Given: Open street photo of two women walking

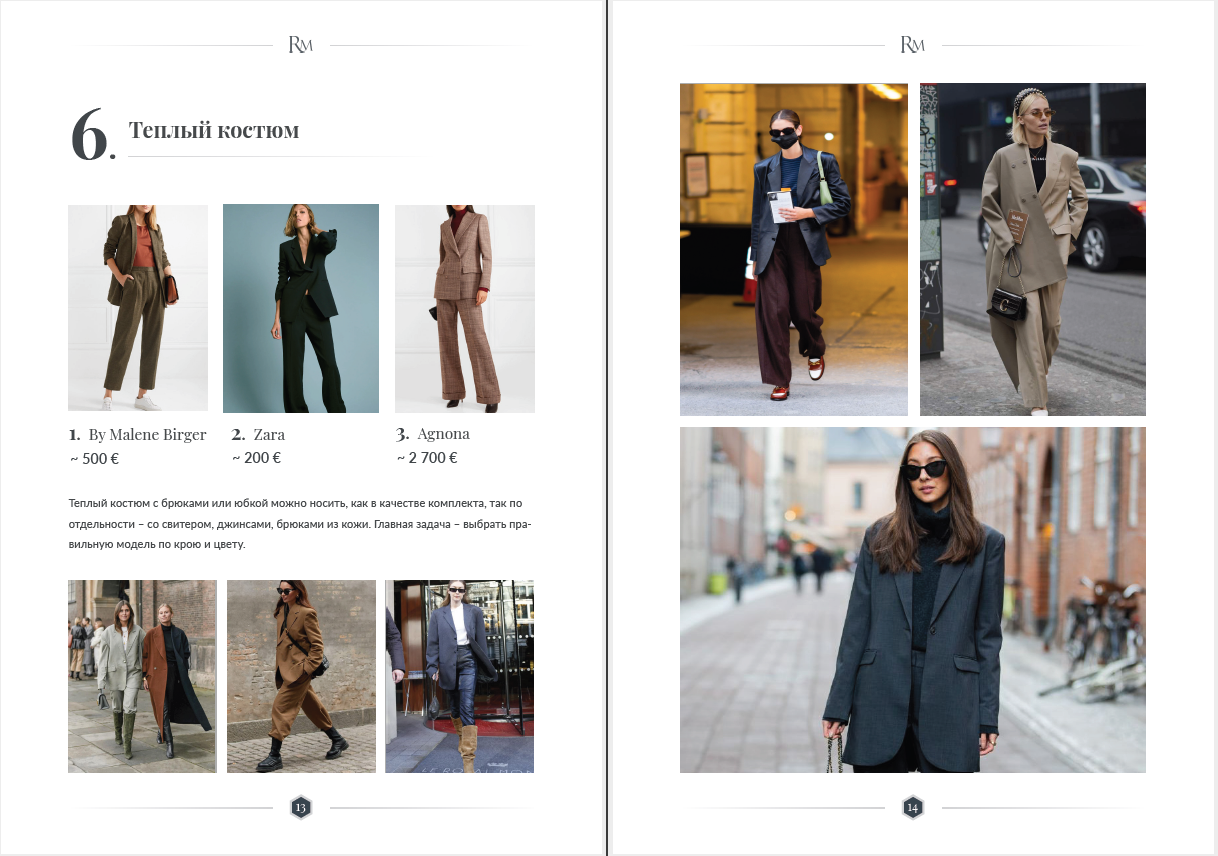Looking at the screenshot, I should [142, 676].
